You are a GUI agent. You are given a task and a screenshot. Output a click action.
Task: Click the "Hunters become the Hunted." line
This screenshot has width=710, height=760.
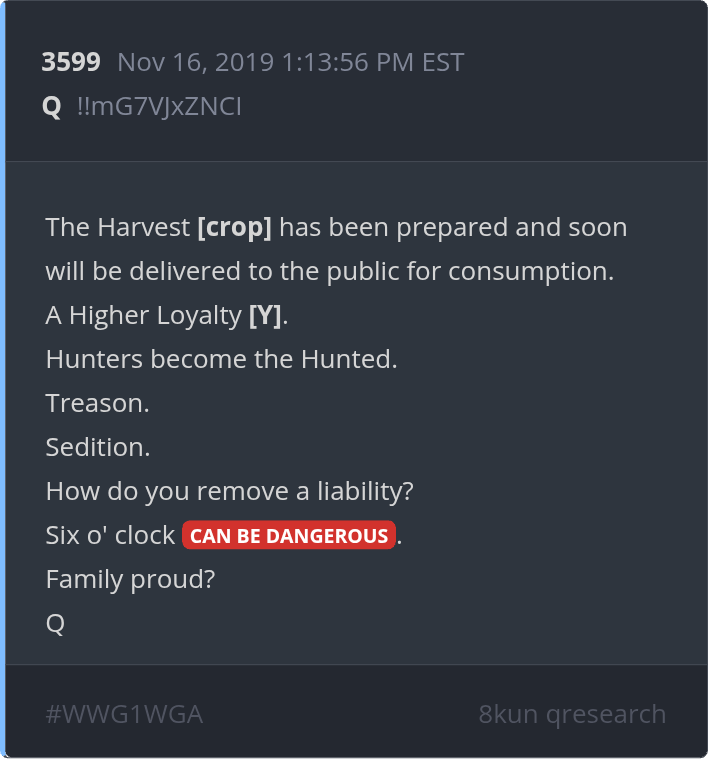(221, 359)
